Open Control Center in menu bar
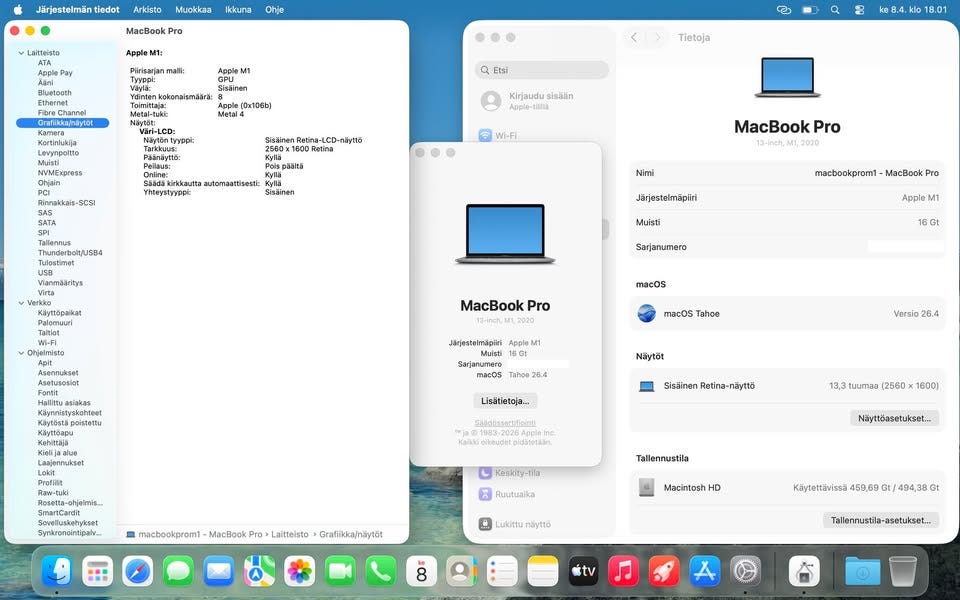Viewport: 960px width, 600px height. [x=859, y=9]
